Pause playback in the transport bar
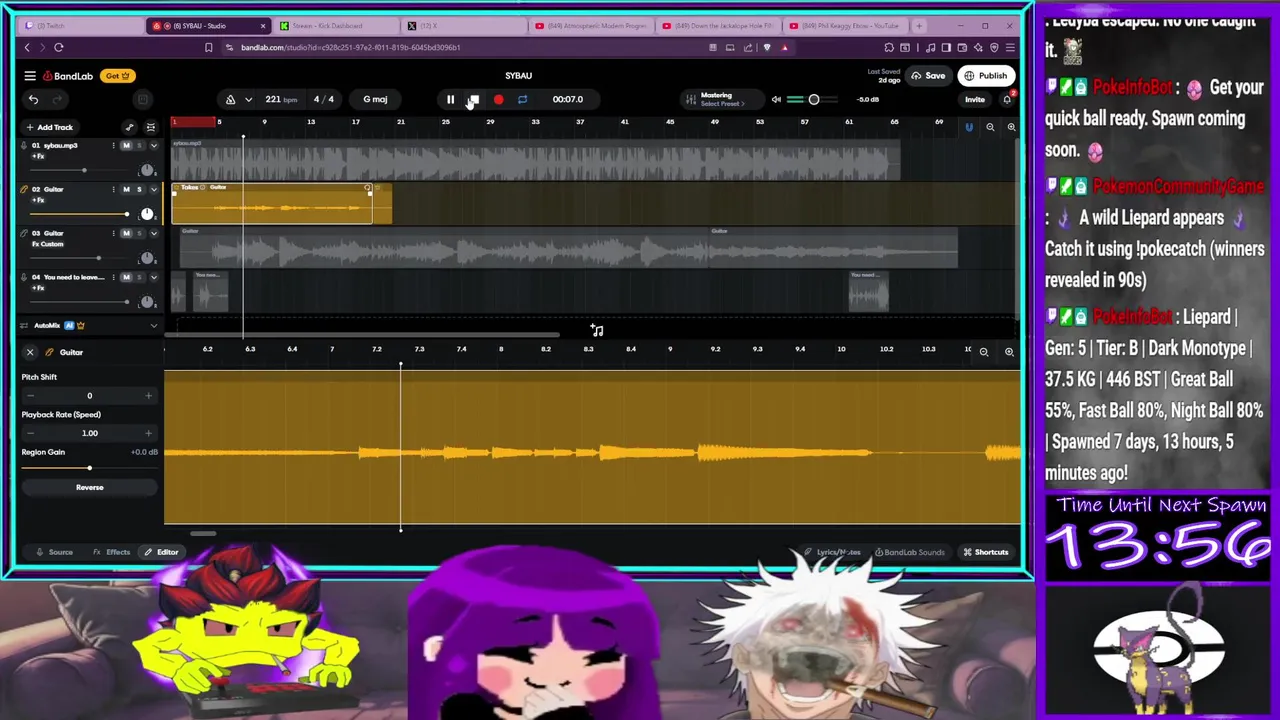The width and height of the screenshot is (1280, 720). pyautogui.click(x=450, y=99)
